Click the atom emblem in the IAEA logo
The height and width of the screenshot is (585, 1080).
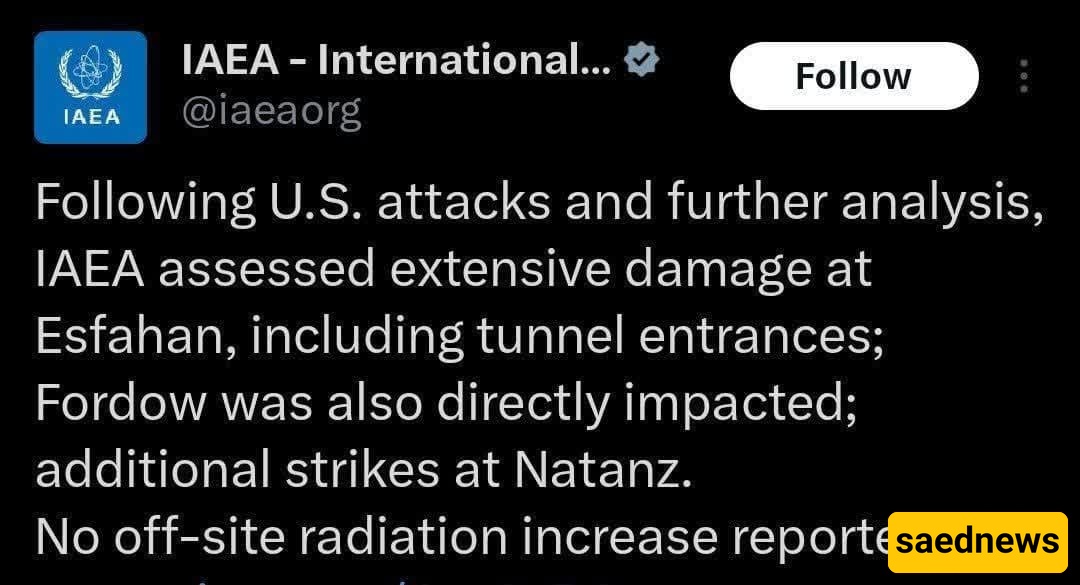pos(90,73)
